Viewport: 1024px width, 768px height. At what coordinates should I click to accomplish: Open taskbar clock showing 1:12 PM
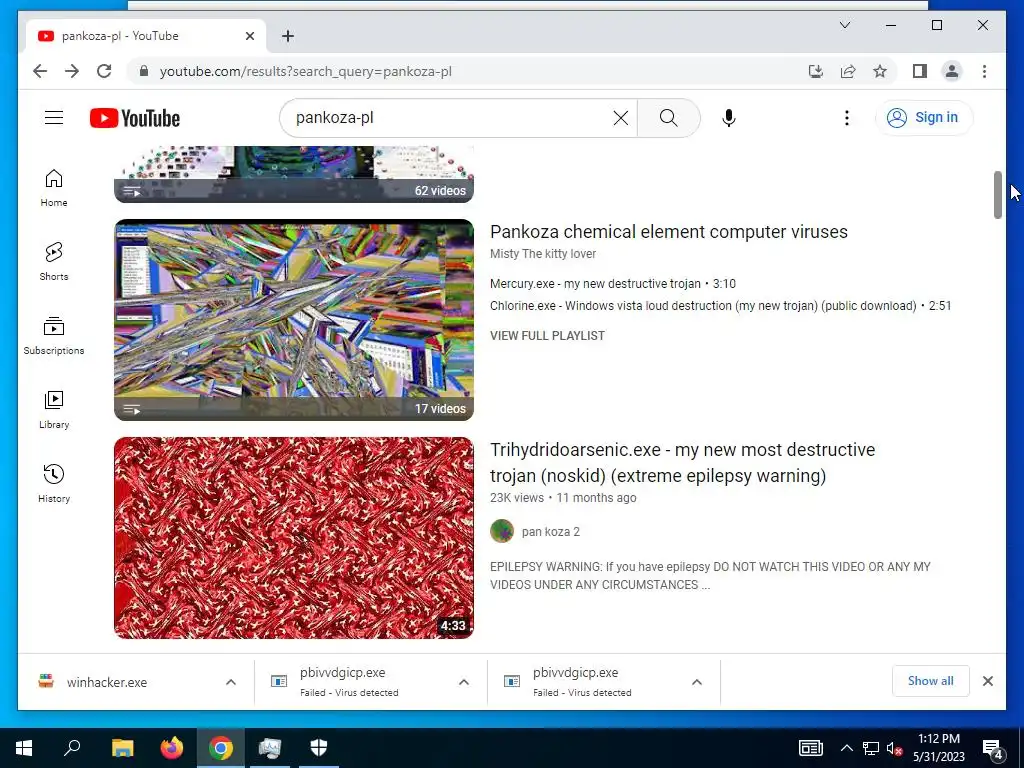pyautogui.click(x=938, y=748)
